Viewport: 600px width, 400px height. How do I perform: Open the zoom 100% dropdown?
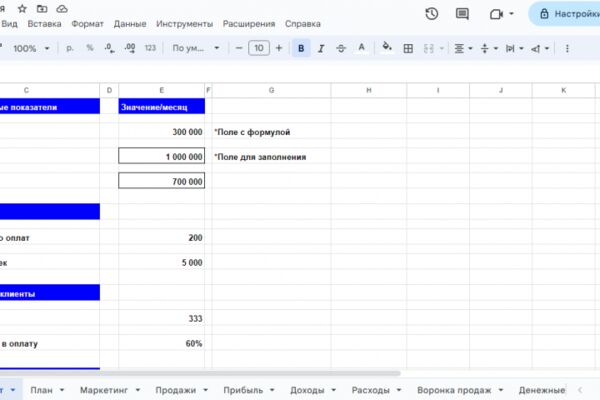[31, 48]
